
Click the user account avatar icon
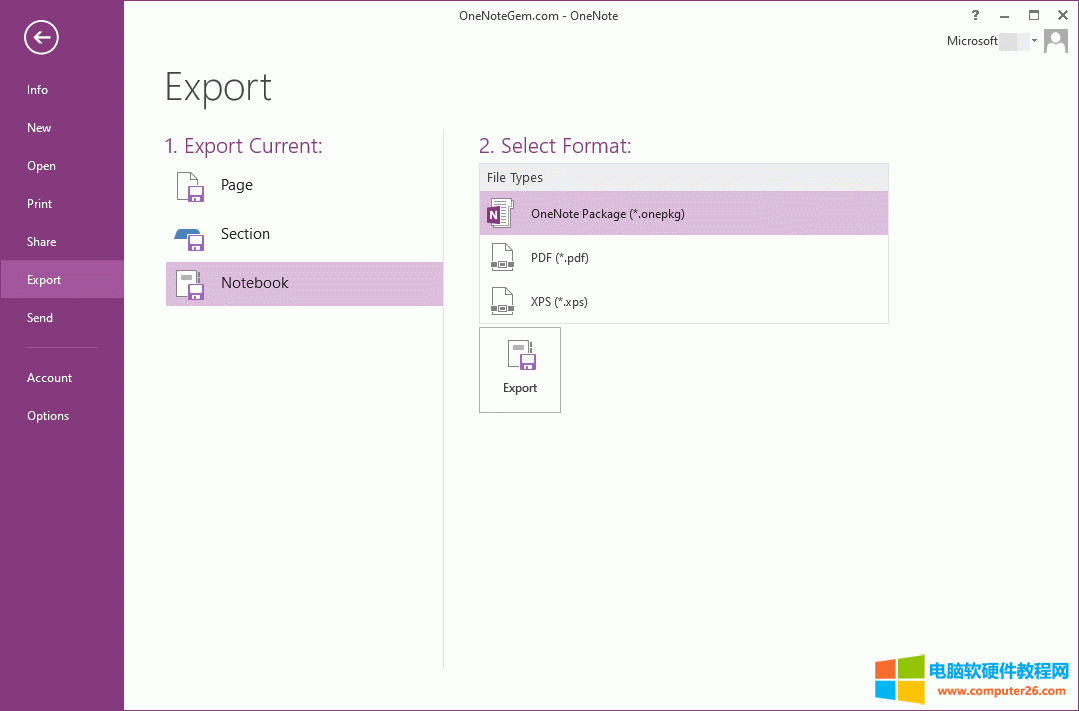(x=1055, y=40)
